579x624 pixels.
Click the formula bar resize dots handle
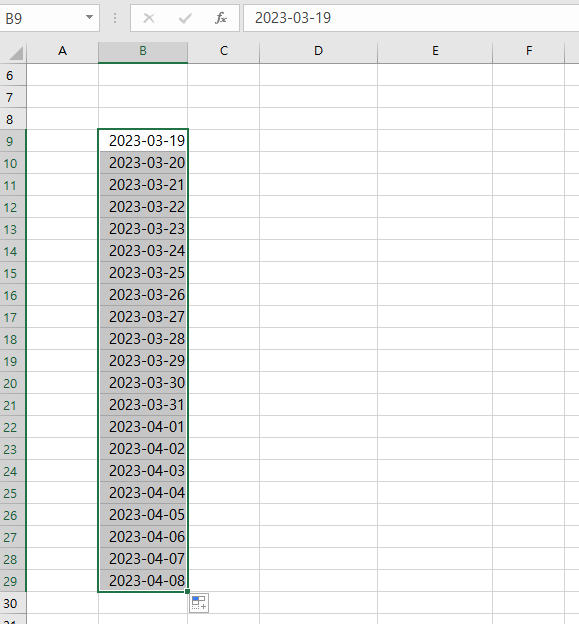coord(115,18)
